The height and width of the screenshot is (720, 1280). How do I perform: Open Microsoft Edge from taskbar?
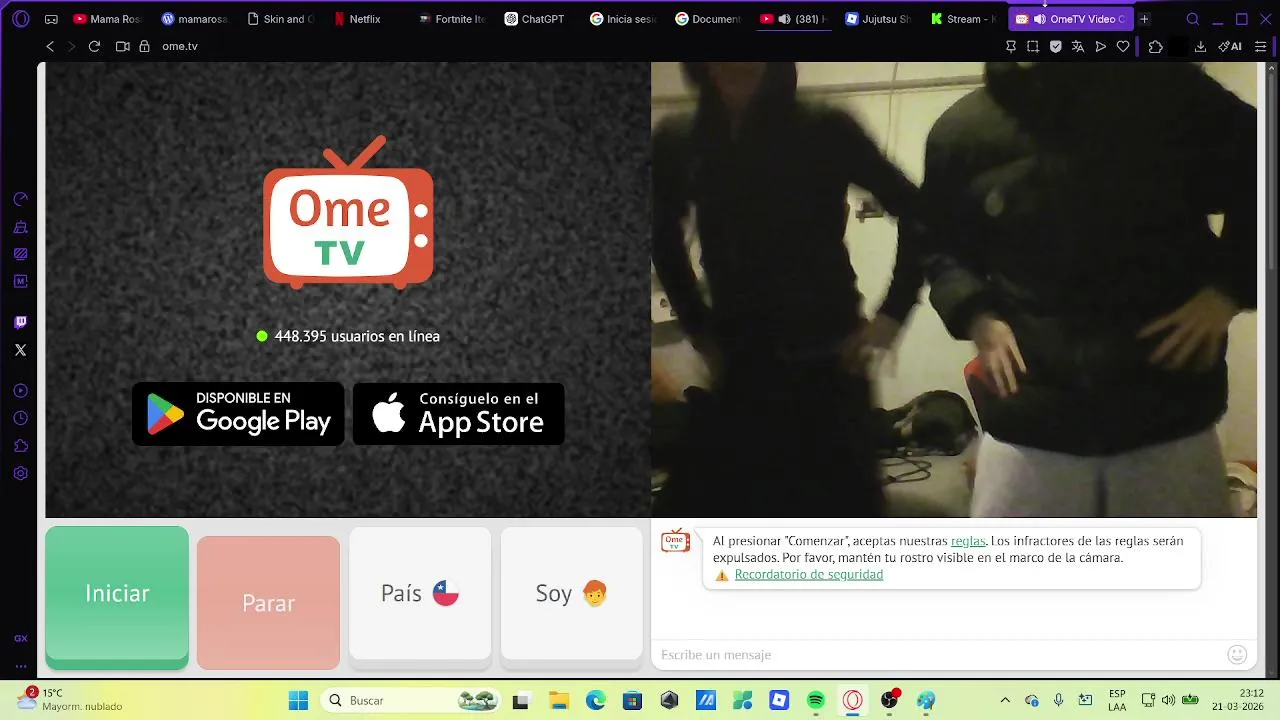point(595,700)
